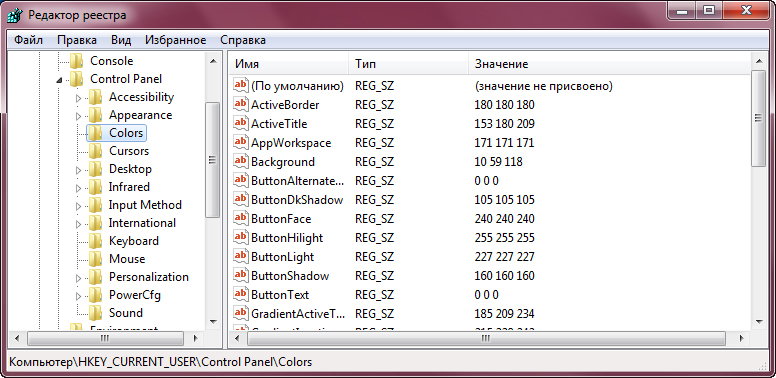Open the Вид menu
This screenshot has height=378, width=776.
coord(121,40)
